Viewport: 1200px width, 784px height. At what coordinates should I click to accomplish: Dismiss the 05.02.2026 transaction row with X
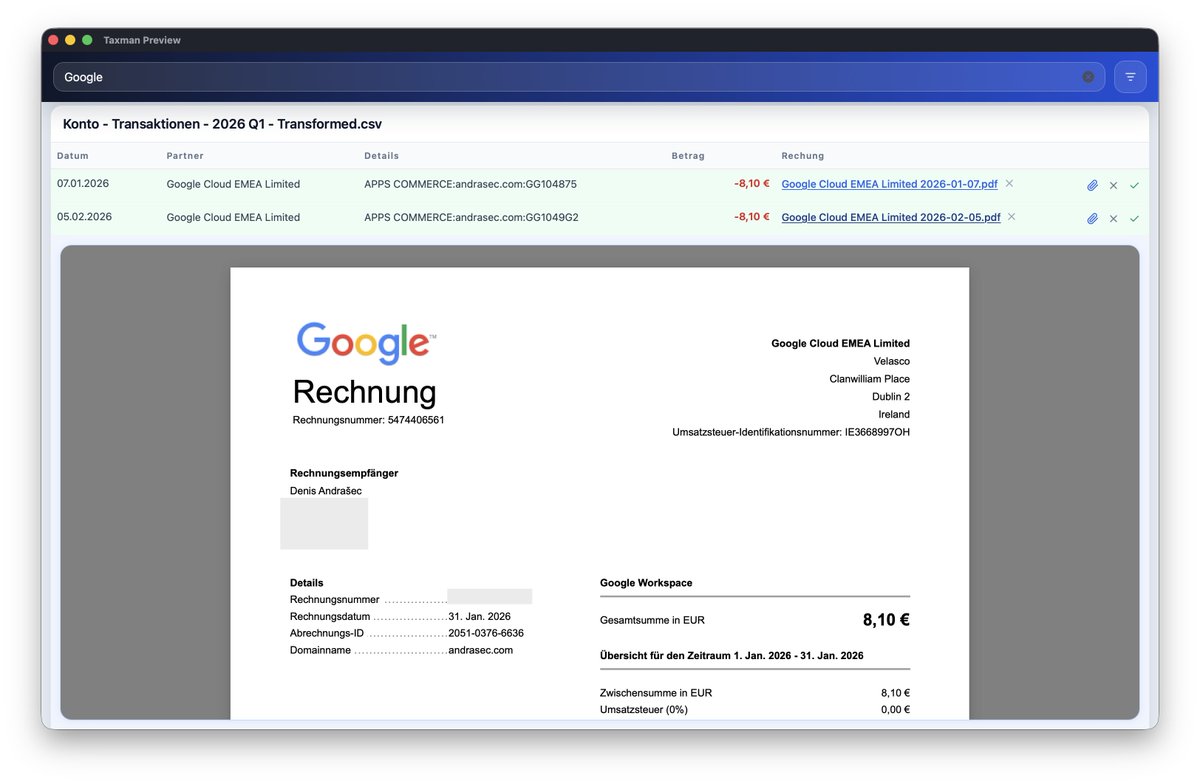[x=1113, y=218]
